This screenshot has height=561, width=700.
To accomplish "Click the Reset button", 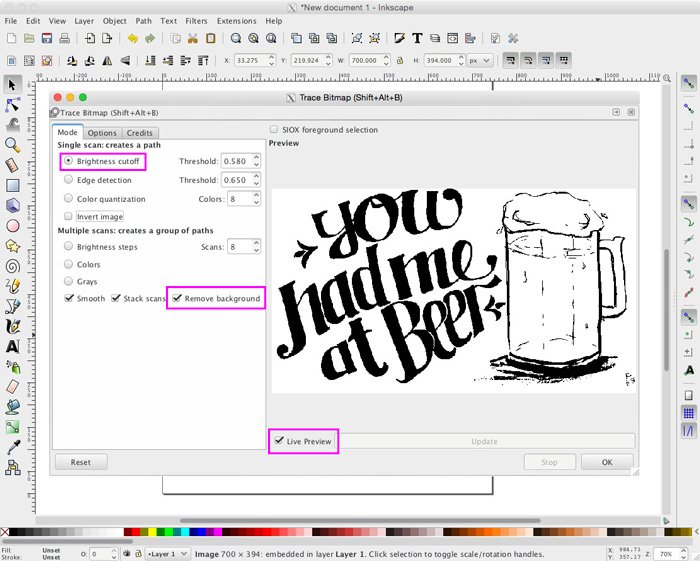I will [81, 462].
